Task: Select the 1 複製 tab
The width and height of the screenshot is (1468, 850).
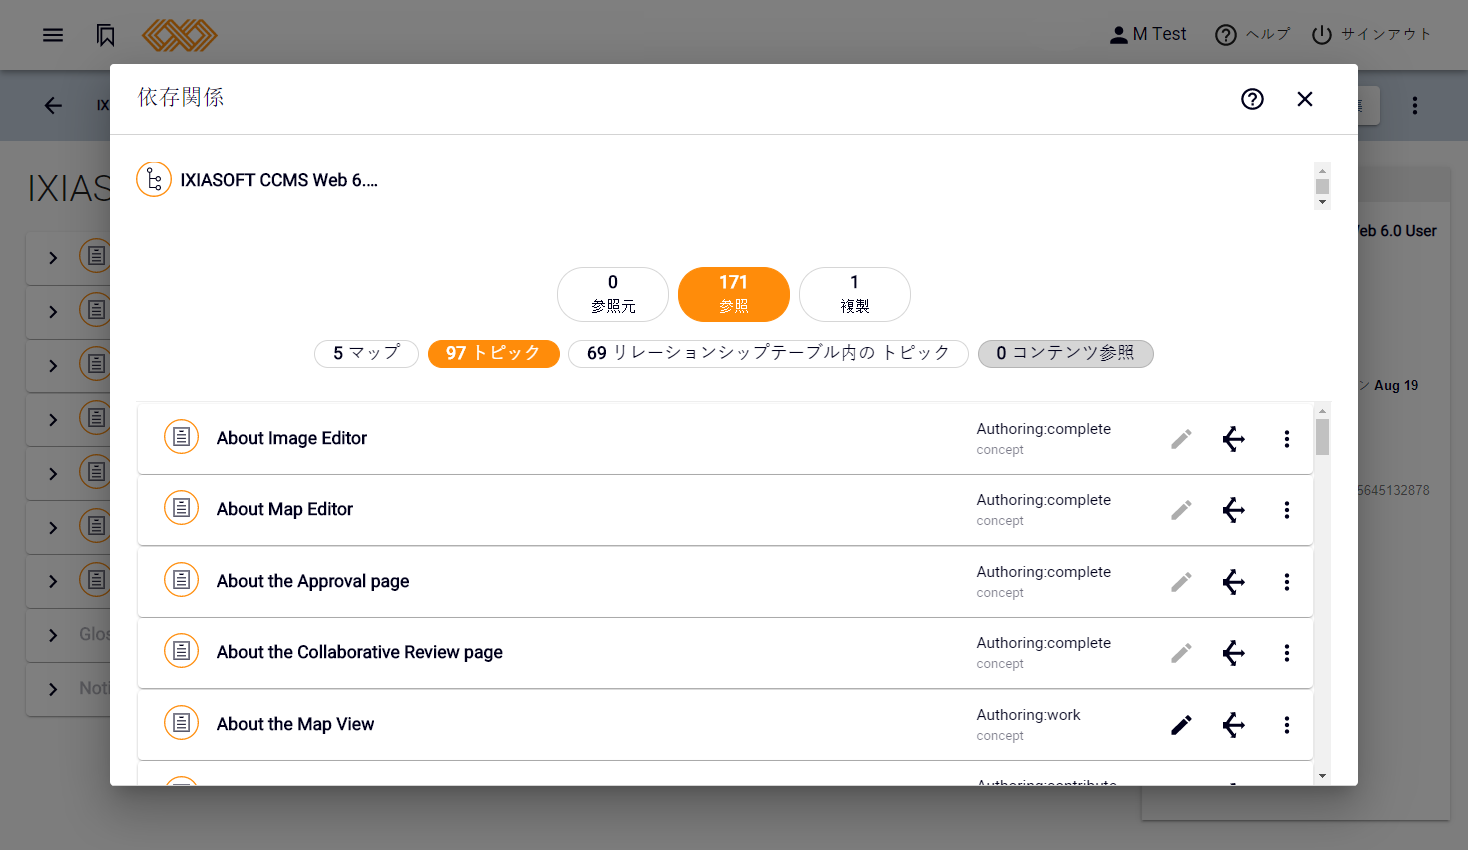Action: point(855,294)
